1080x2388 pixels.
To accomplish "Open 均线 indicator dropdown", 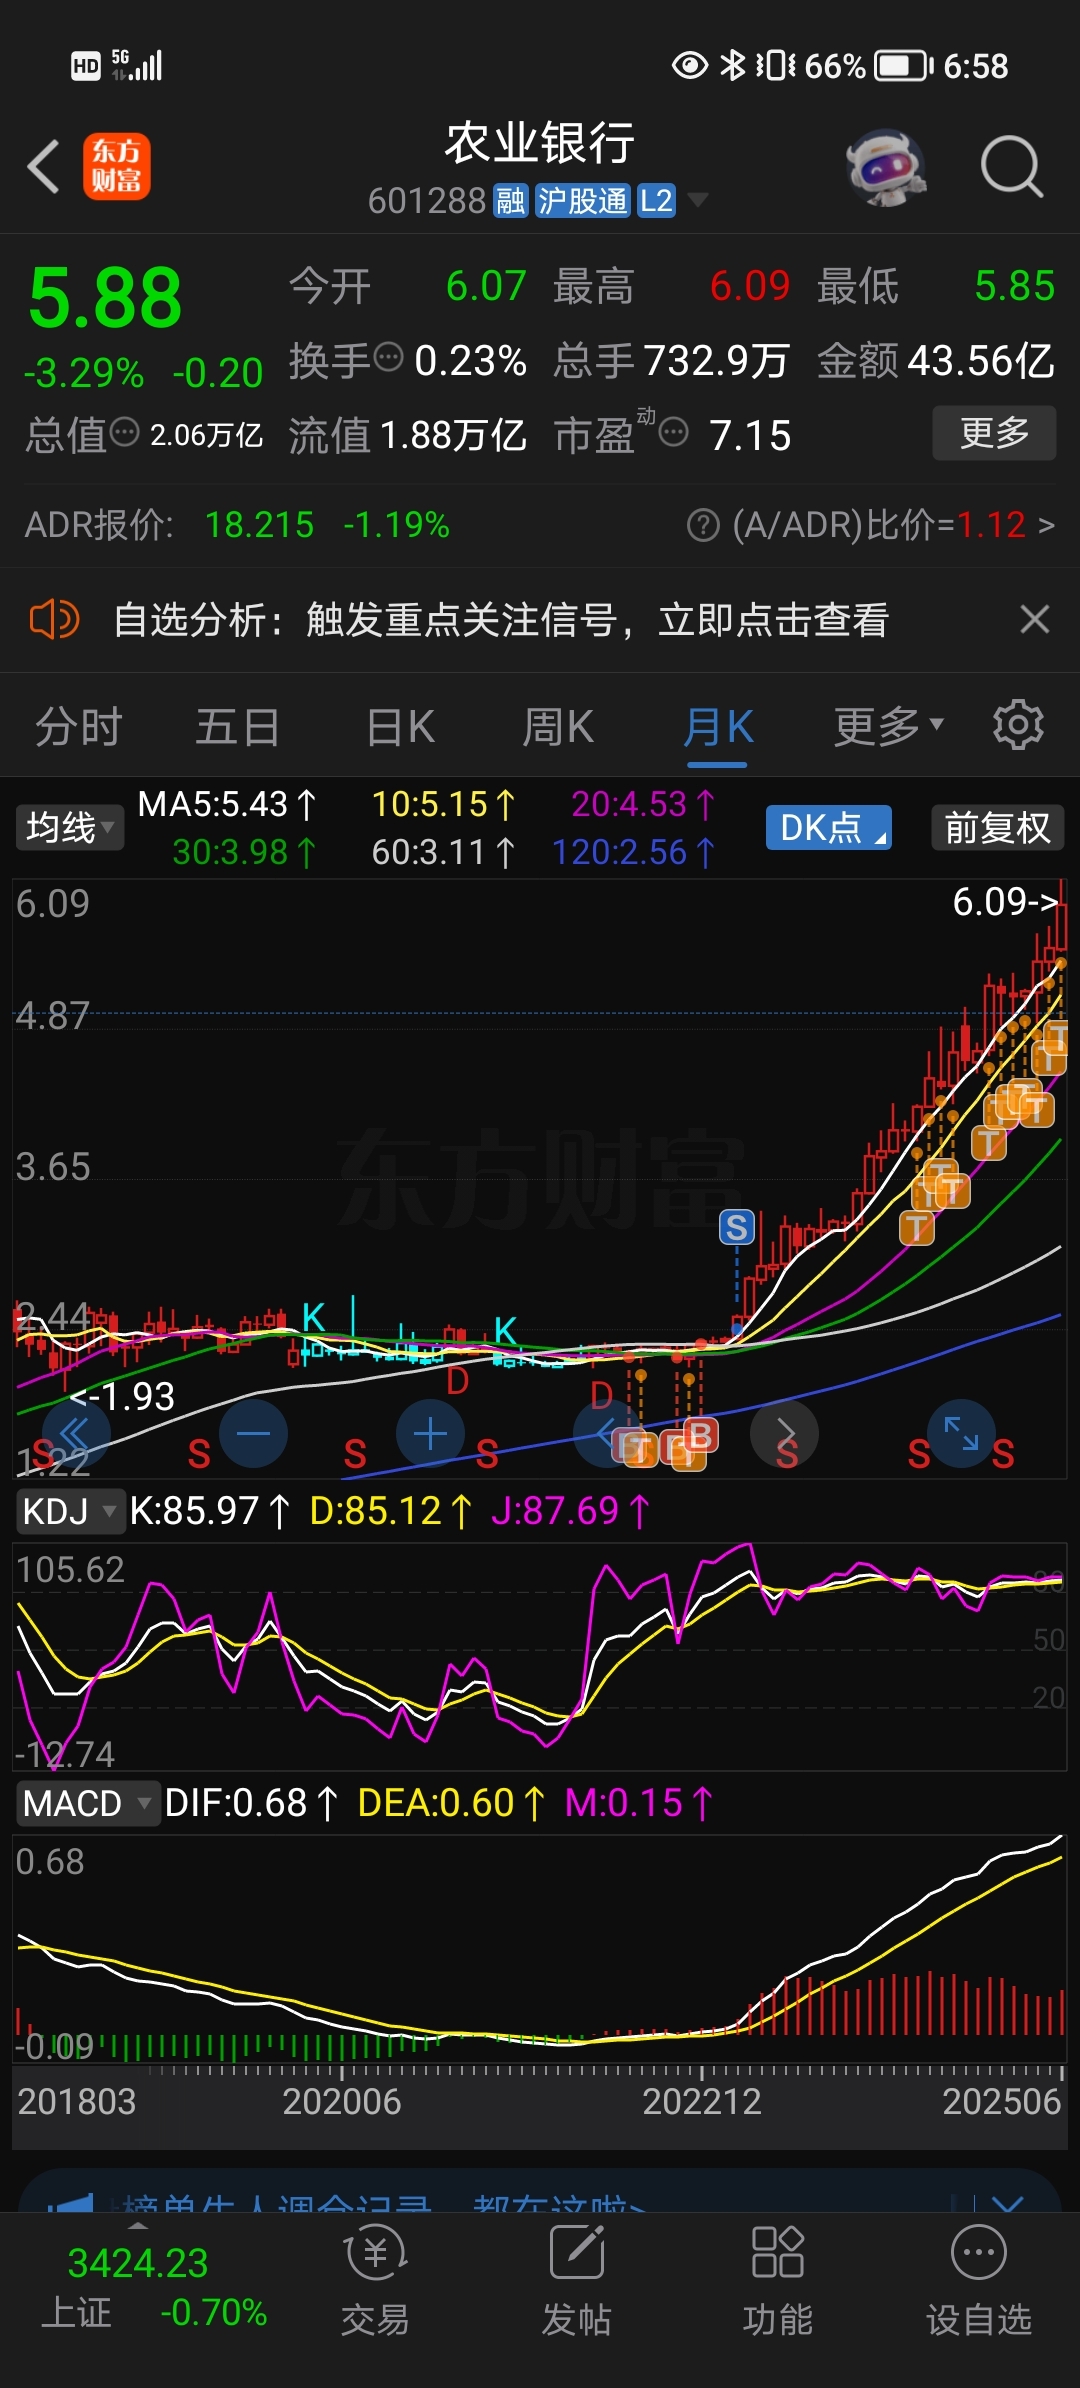I will [x=70, y=828].
